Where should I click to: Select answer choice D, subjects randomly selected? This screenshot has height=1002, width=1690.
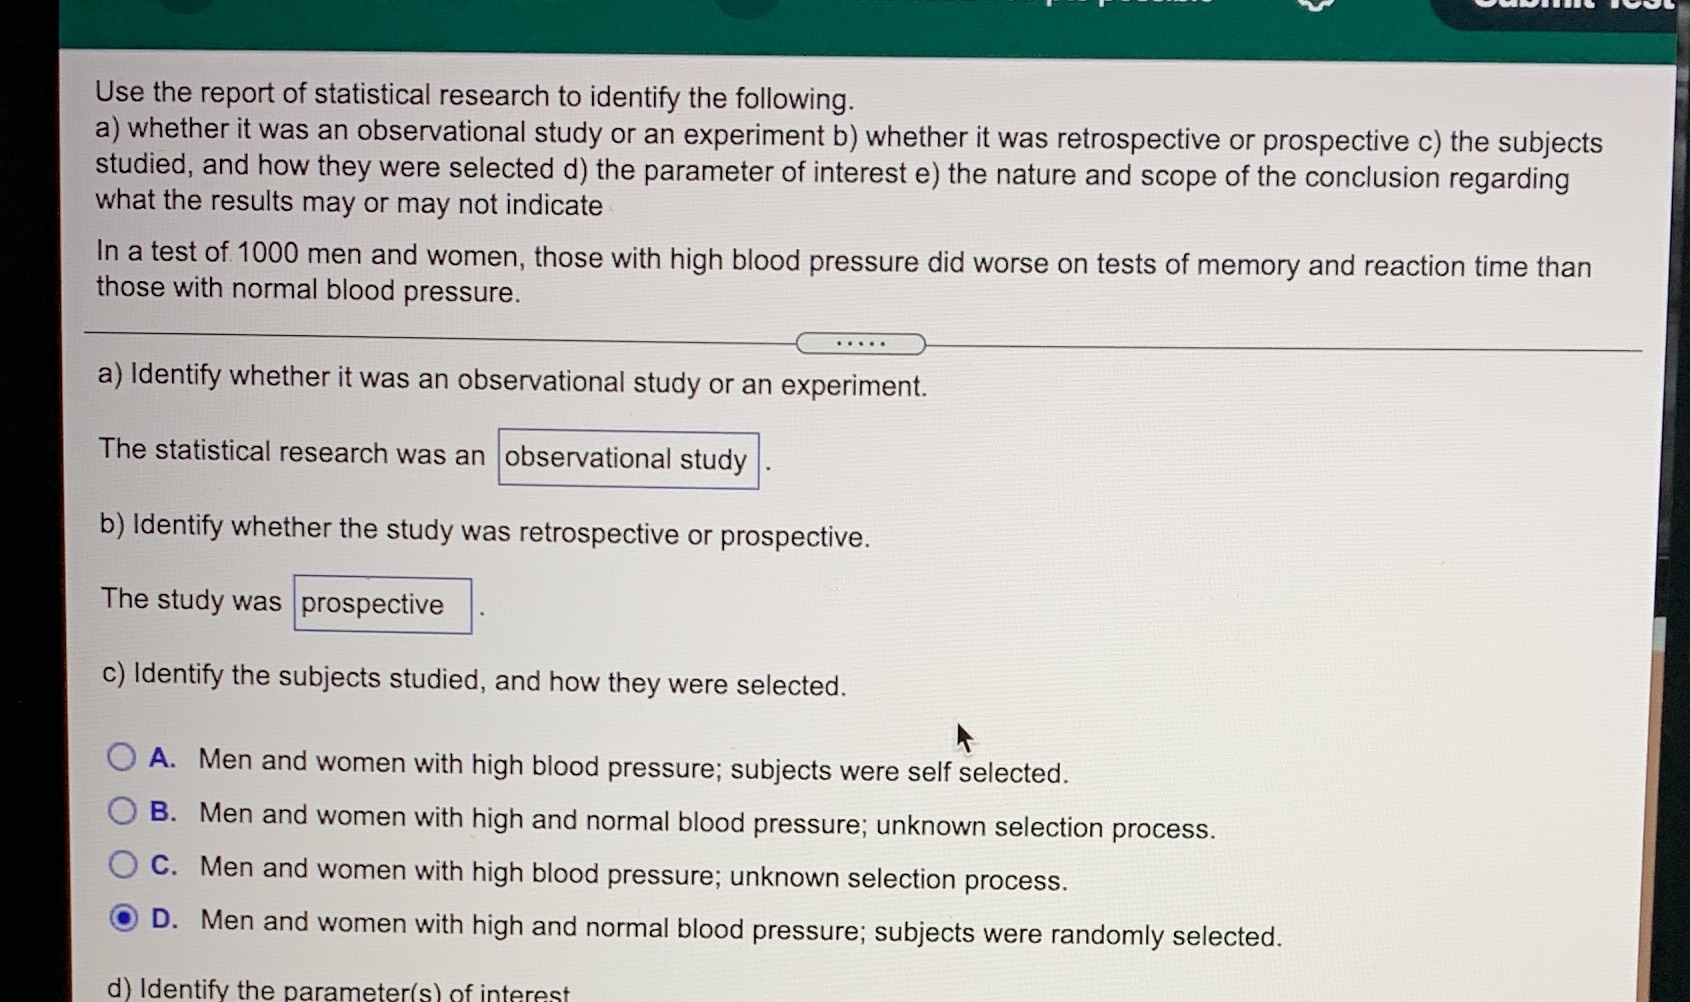pyautogui.click(x=122, y=918)
